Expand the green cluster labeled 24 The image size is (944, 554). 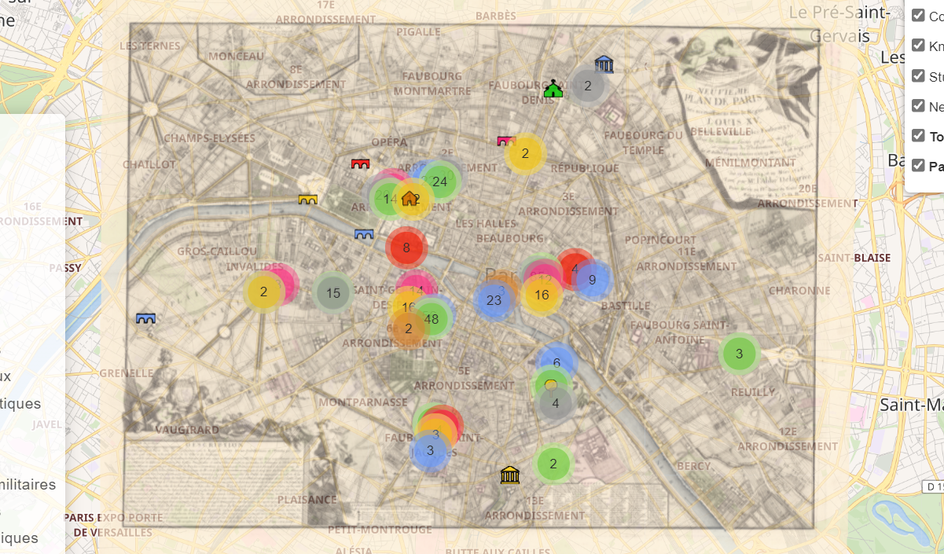(x=440, y=181)
